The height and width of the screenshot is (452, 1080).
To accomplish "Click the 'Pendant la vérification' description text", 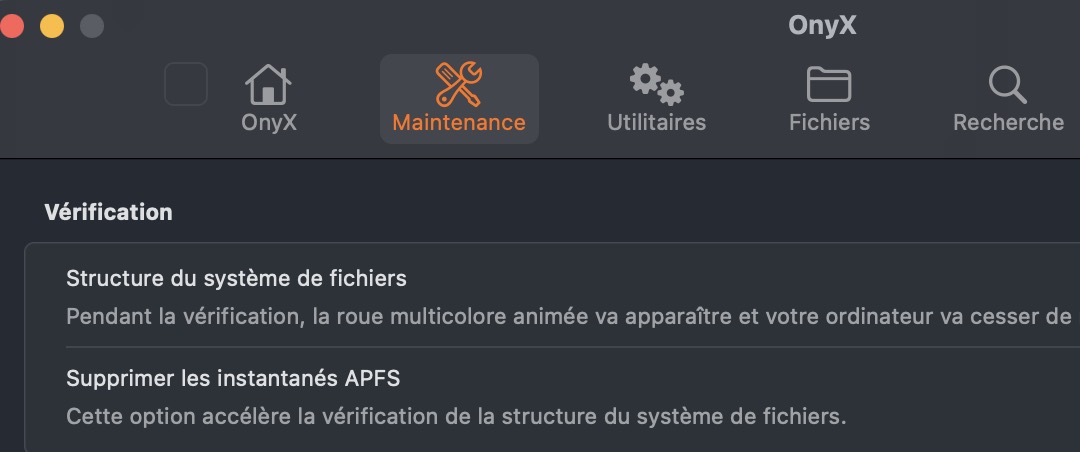I will pos(568,316).
